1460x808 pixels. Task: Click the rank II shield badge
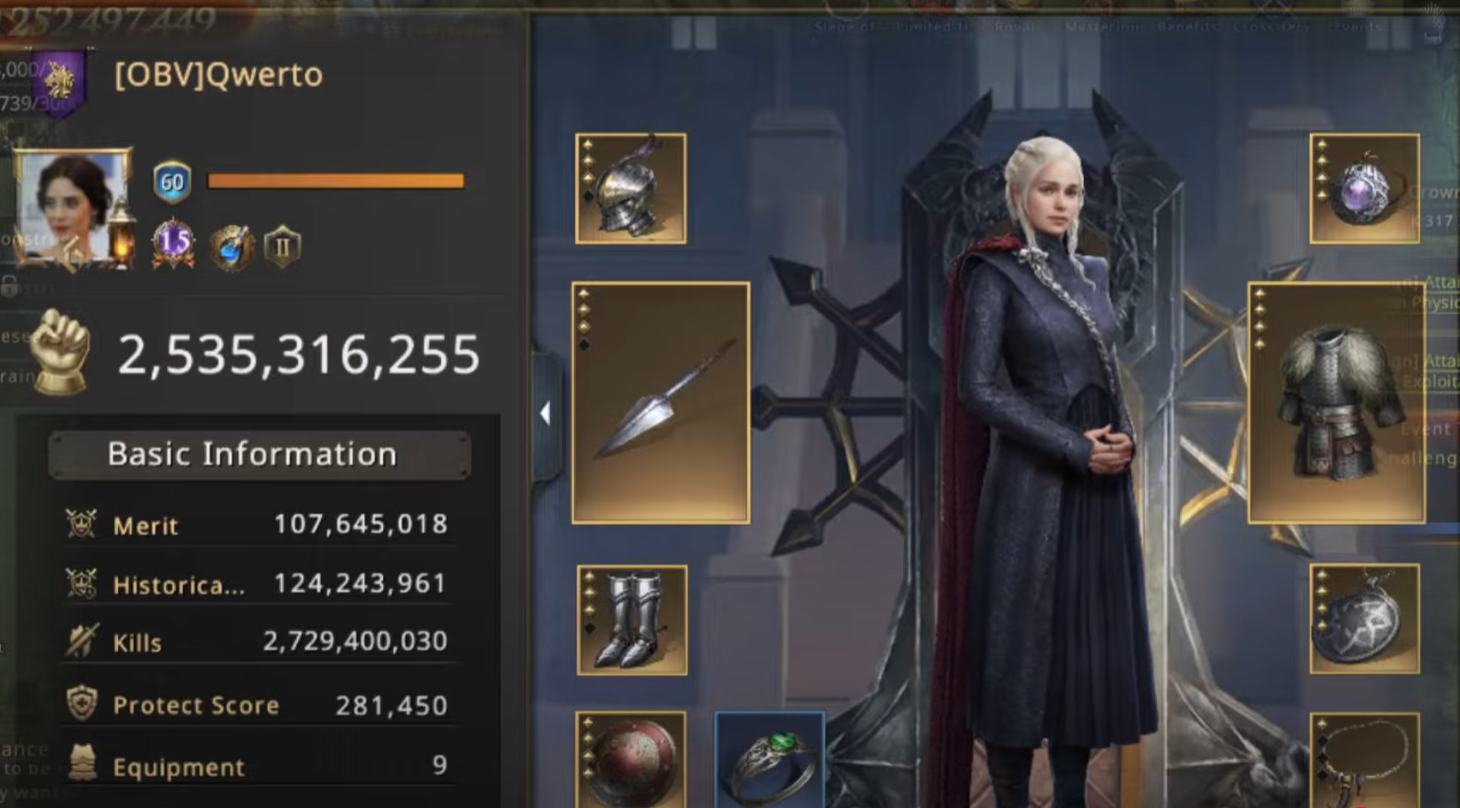click(x=282, y=246)
